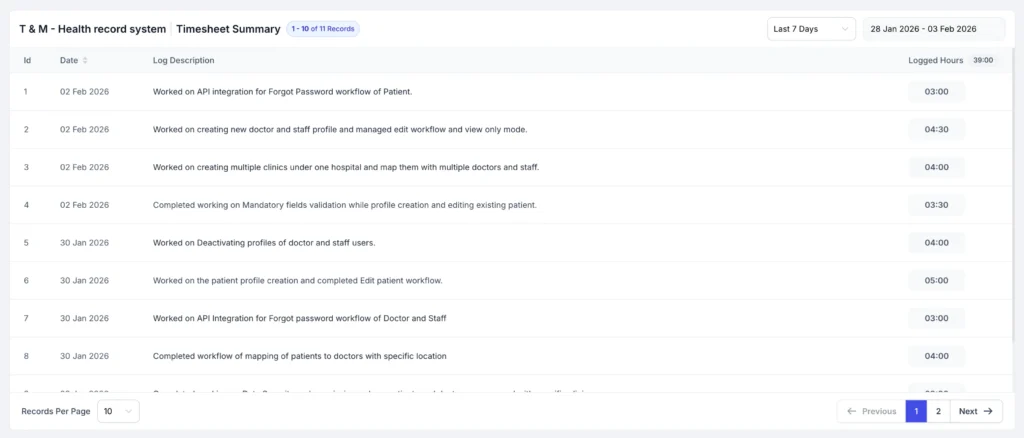Select the multiple clinics log row
The height and width of the screenshot is (438, 1024).
[345, 167]
